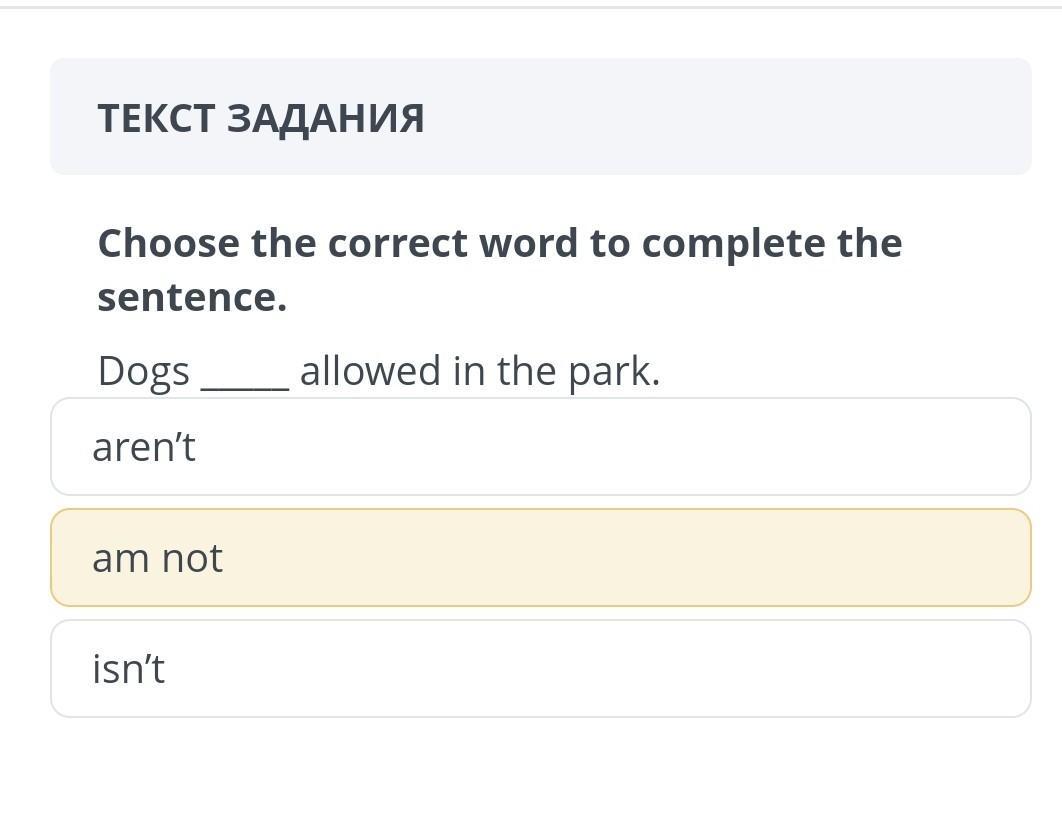Screen dimensions: 1062x817
Task: Click "the" right before "park."
Action: (x=526, y=372)
